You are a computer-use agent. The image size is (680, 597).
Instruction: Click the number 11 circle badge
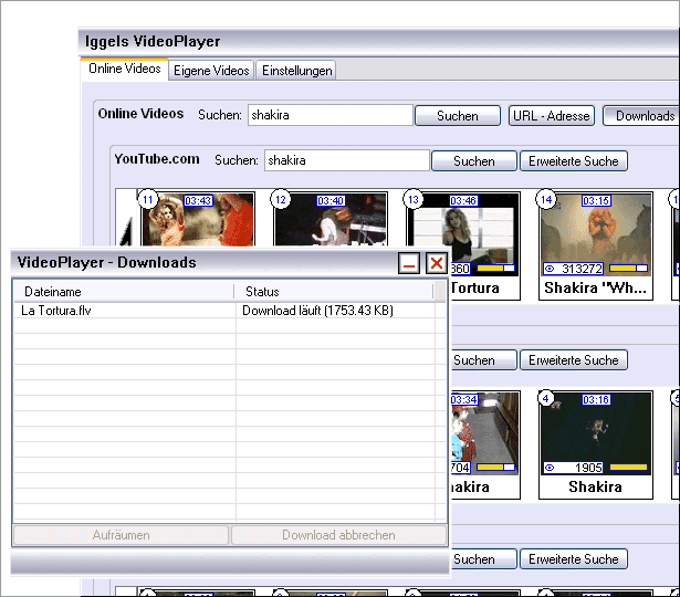click(x=148, y=199)
